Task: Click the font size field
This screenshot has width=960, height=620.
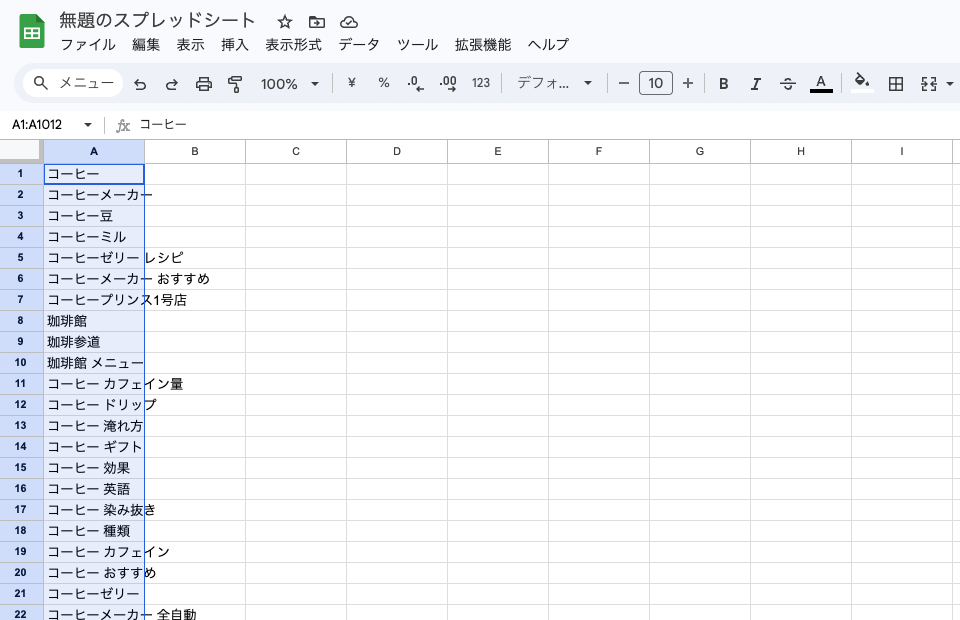Action: pyautogui.click(x=656, y=83)
